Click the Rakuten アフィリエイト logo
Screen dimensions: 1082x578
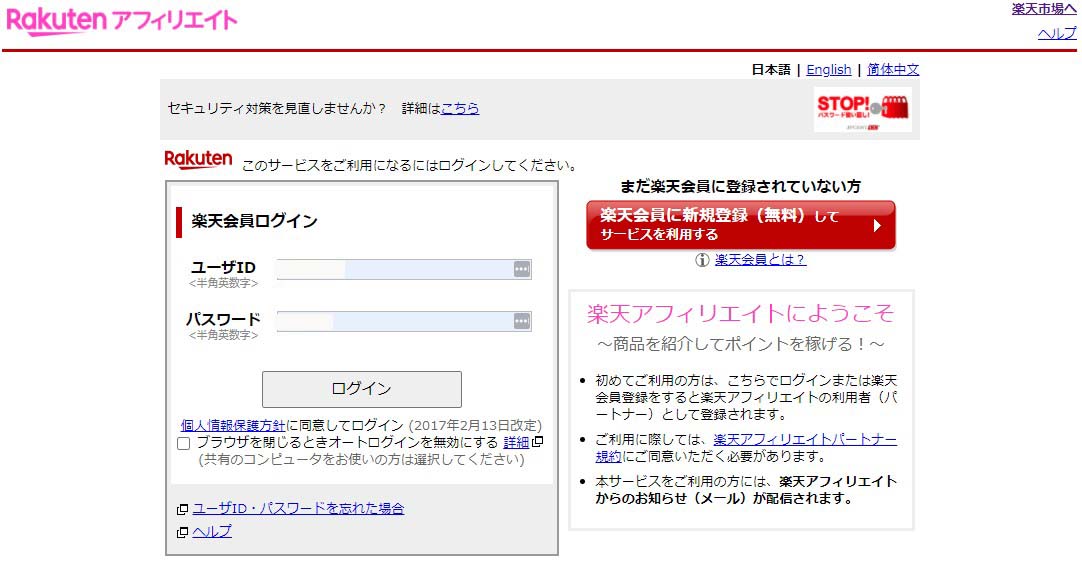(121, 21)
